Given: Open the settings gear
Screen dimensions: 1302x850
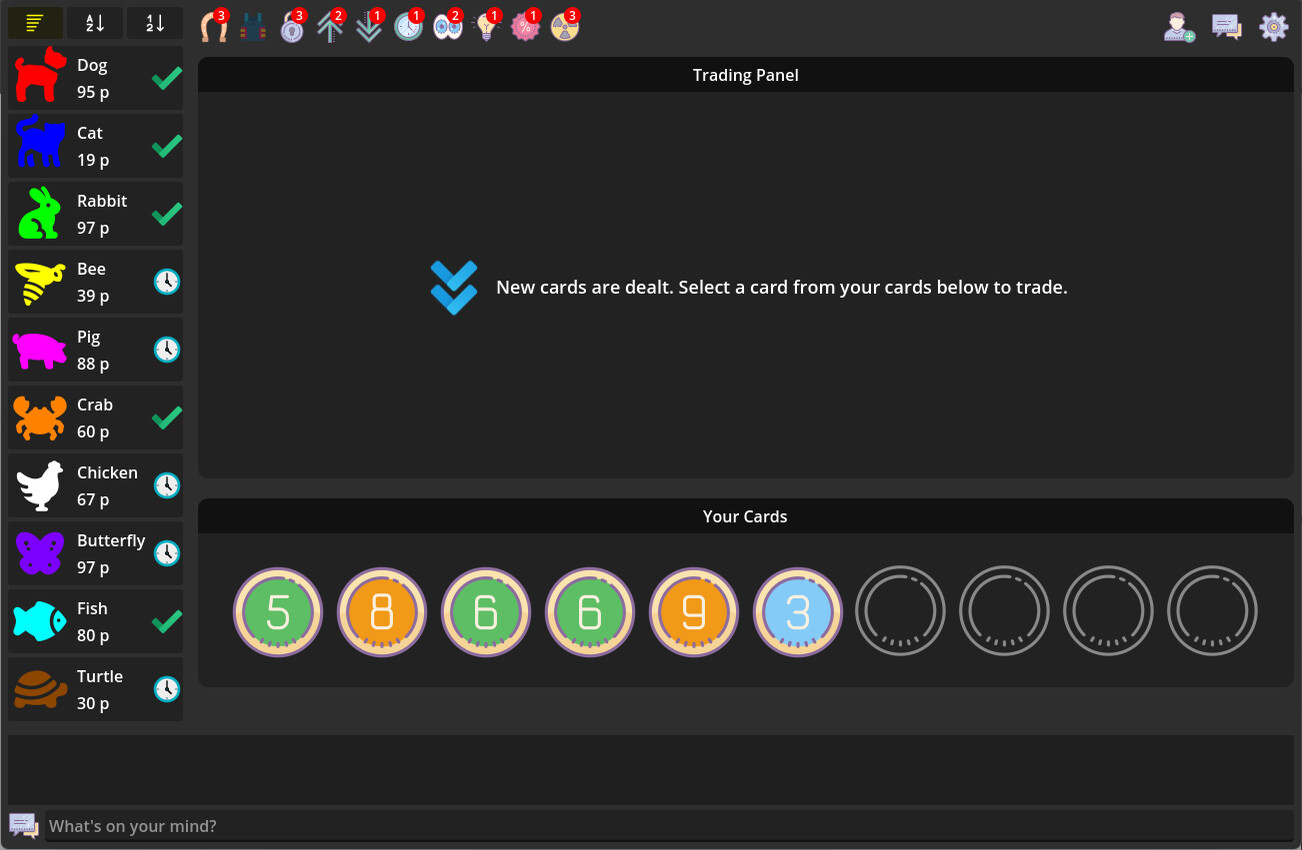Looking at the screenshot, I should 1274,27.
